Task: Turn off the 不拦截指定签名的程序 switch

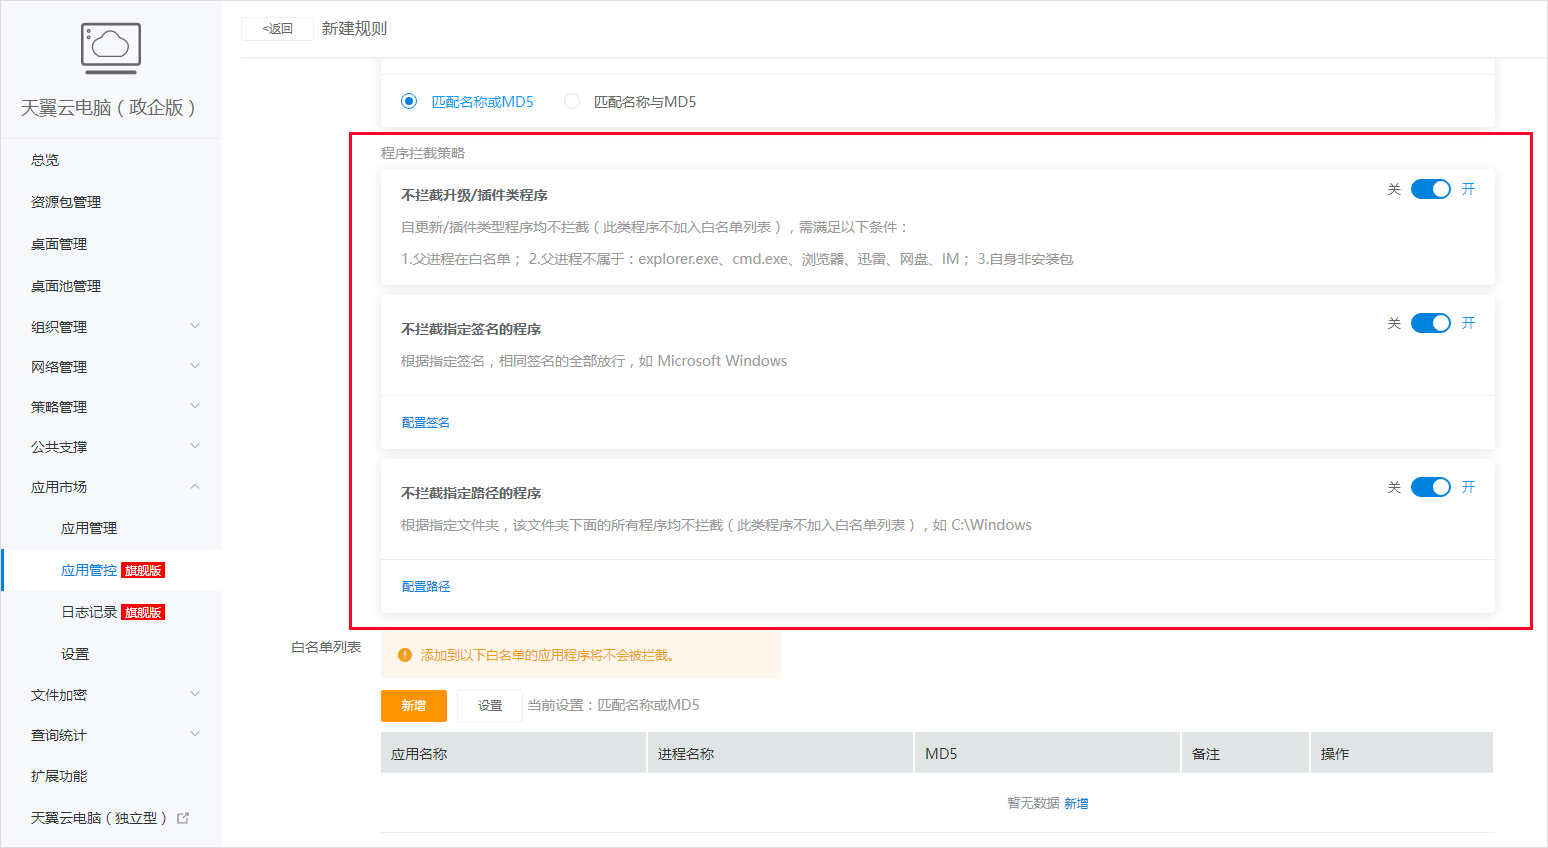Action: tap(1430, 323)
